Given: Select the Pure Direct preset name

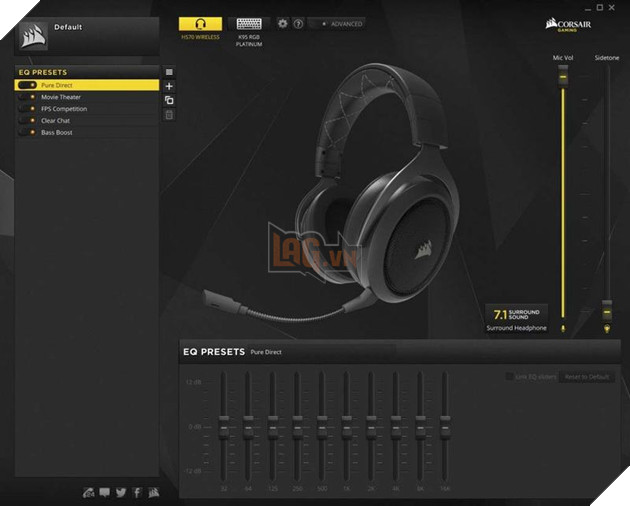Looking at the screenshot, I should click(57, 85).
